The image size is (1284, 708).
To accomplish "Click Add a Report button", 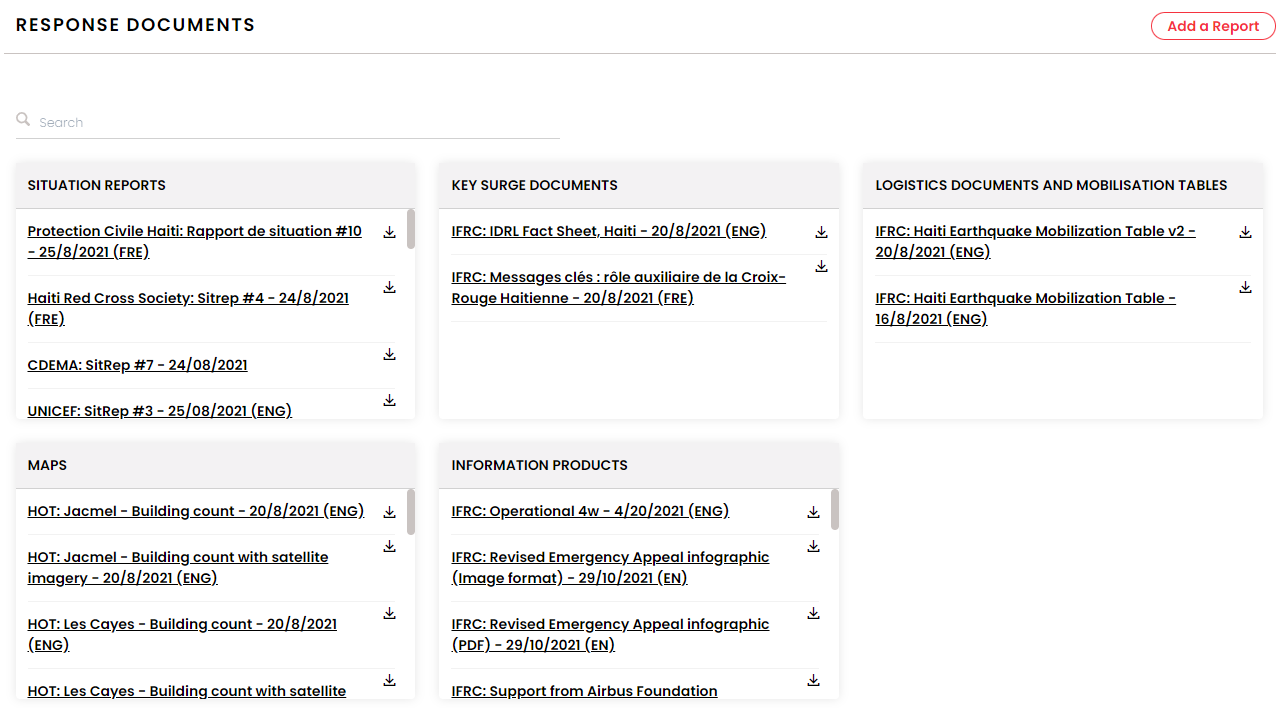I will (x=1213, y=26).
